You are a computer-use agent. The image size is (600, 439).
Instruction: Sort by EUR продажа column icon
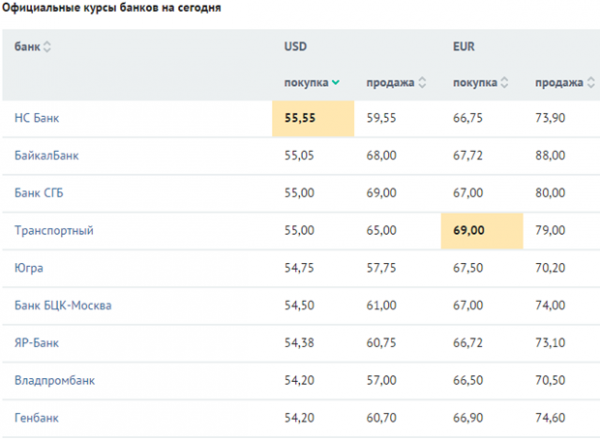(x=590, y=83)
